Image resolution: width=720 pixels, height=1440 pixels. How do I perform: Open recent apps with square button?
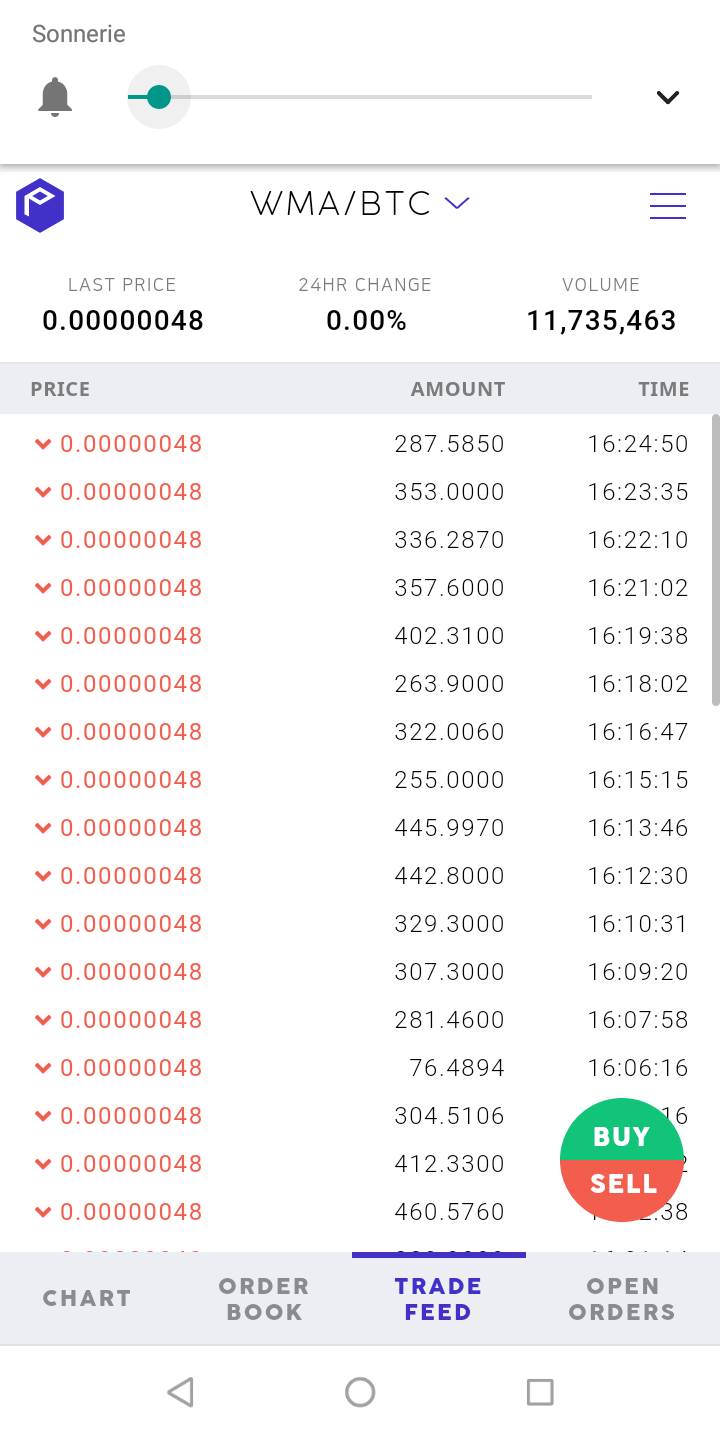pyautogui.click(x=540, y=1392)
